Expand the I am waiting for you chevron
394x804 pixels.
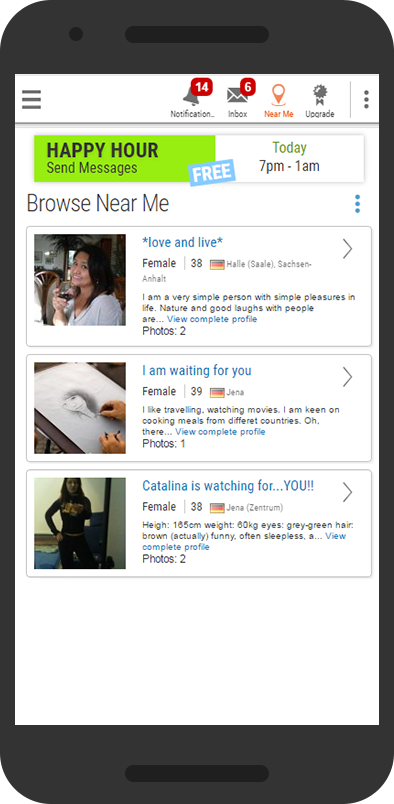(348, 377)
